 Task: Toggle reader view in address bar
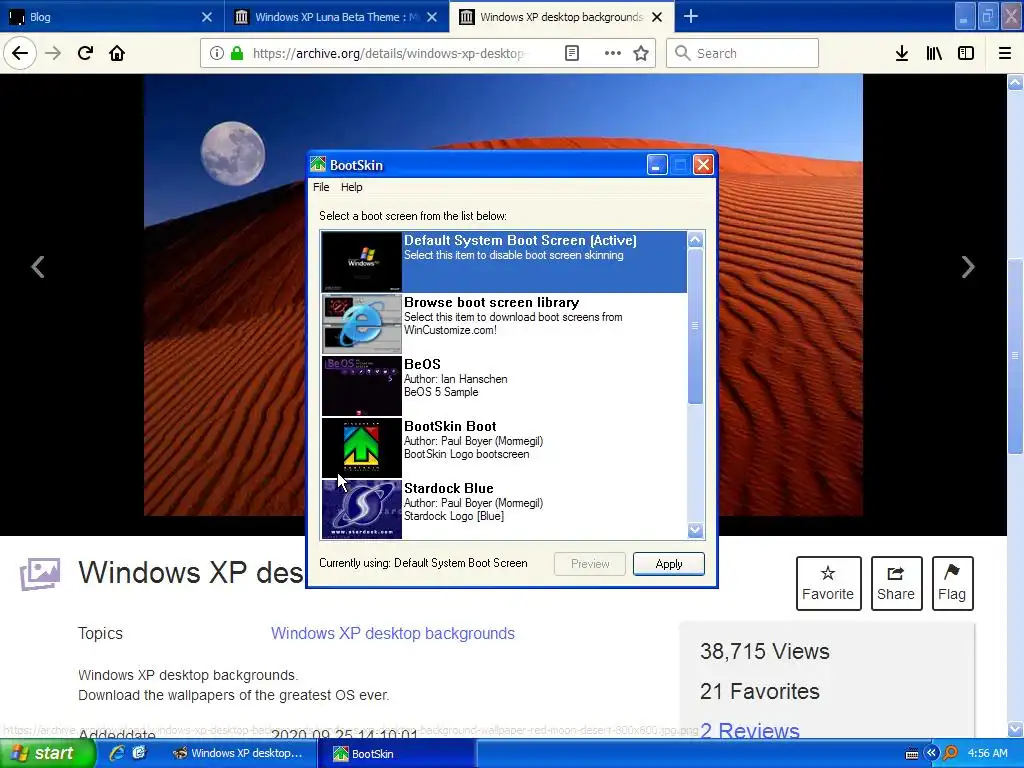[x=571, y=53]
